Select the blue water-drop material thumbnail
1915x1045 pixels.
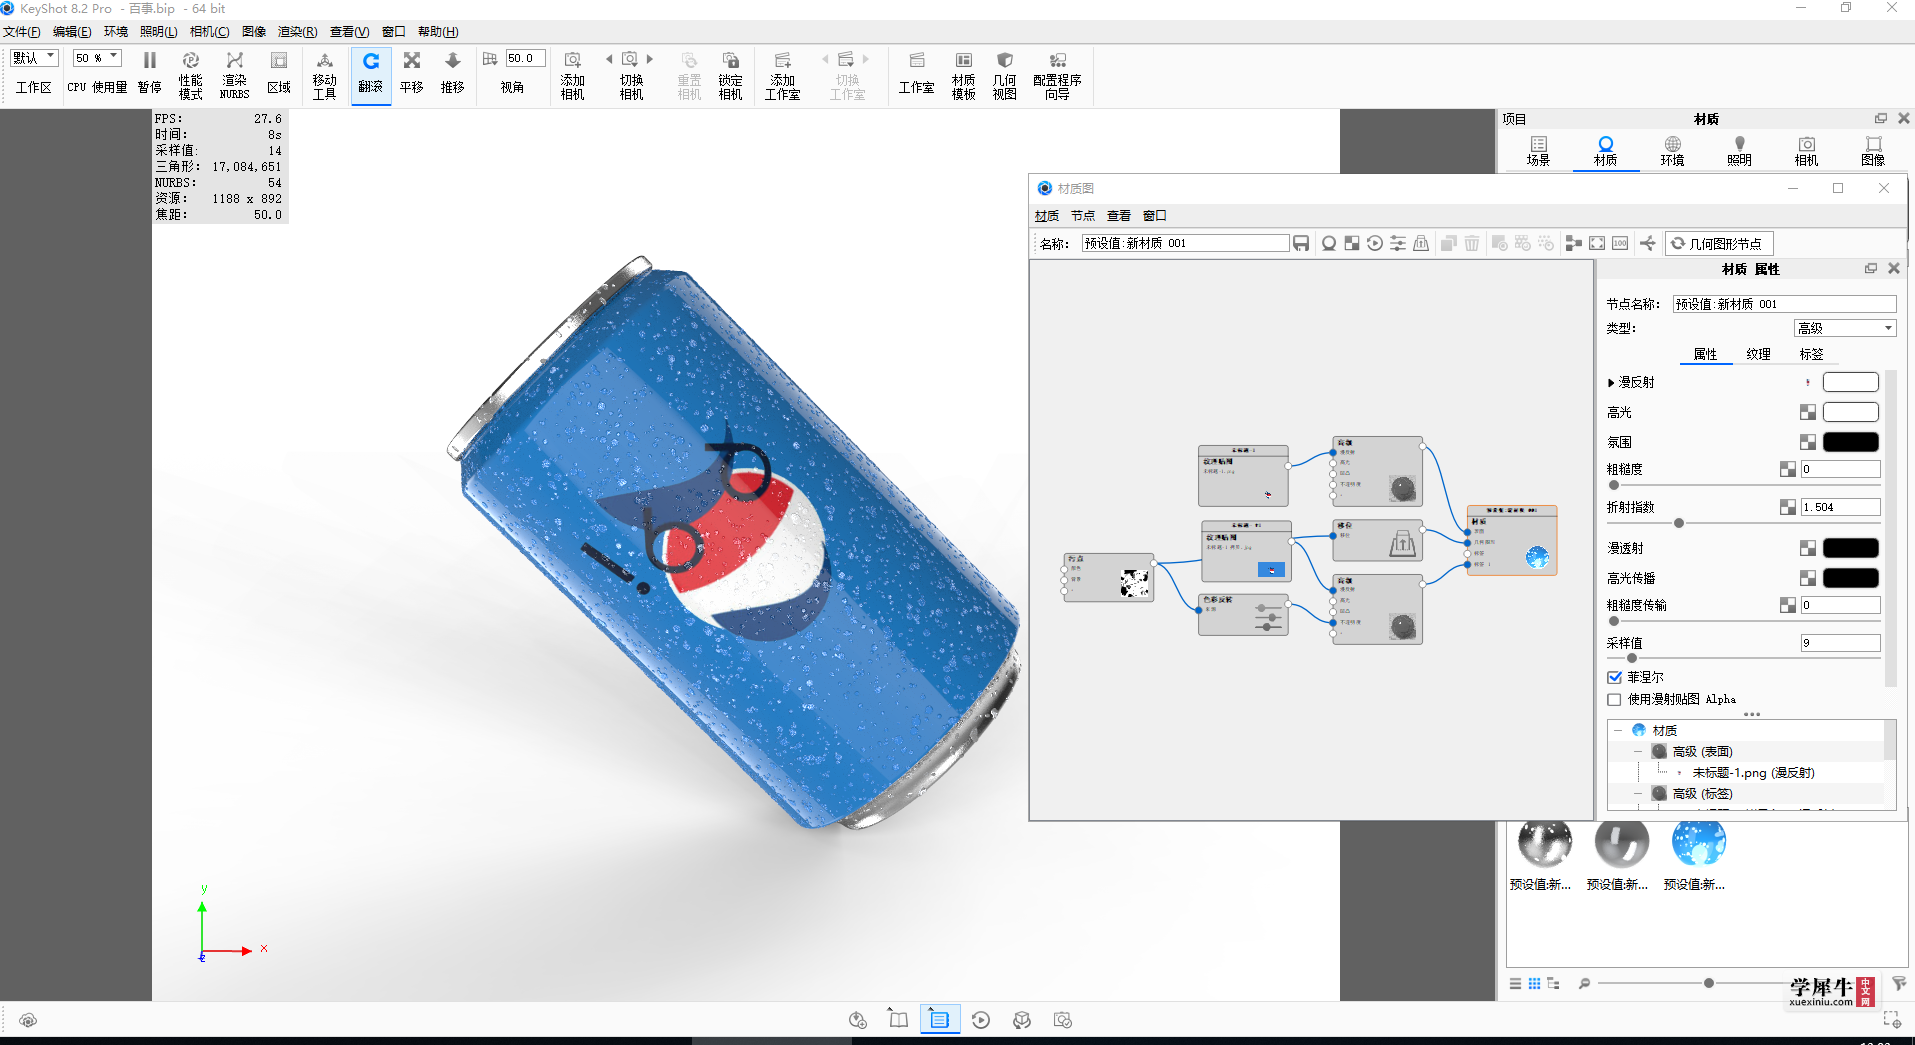1698,843
